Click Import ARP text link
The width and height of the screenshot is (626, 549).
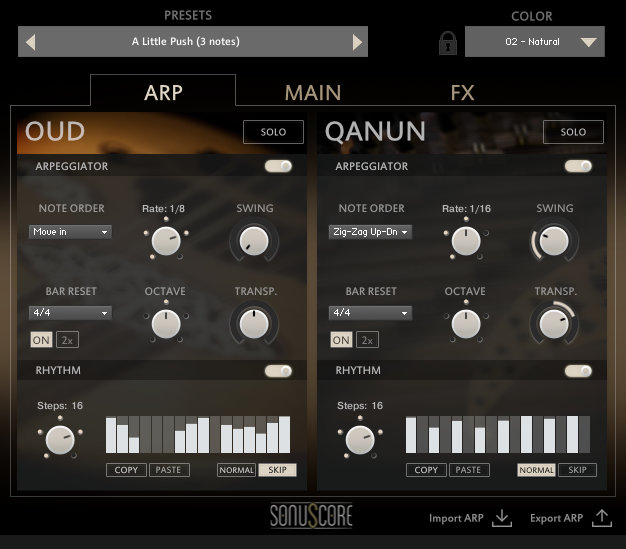click(456, 518)
